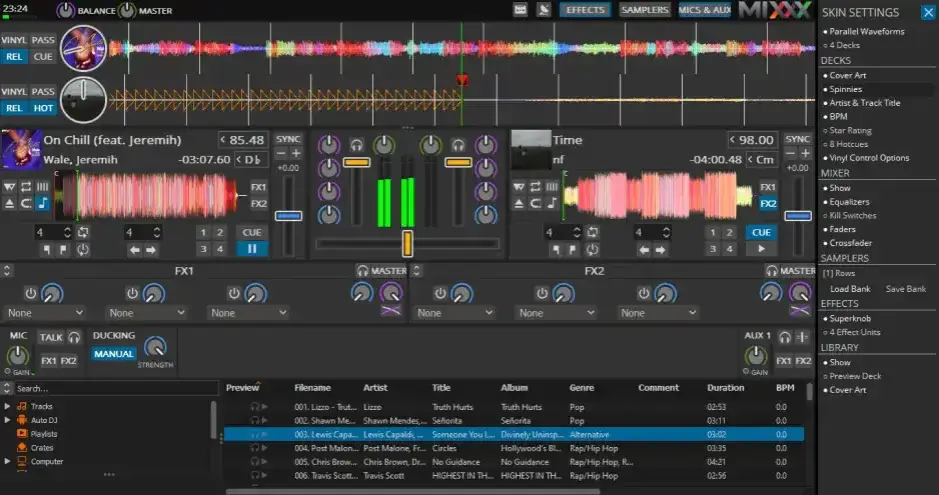Enable Star Rating in skin settings
Screen dimensions: 939x495
(x=850, y=130)
